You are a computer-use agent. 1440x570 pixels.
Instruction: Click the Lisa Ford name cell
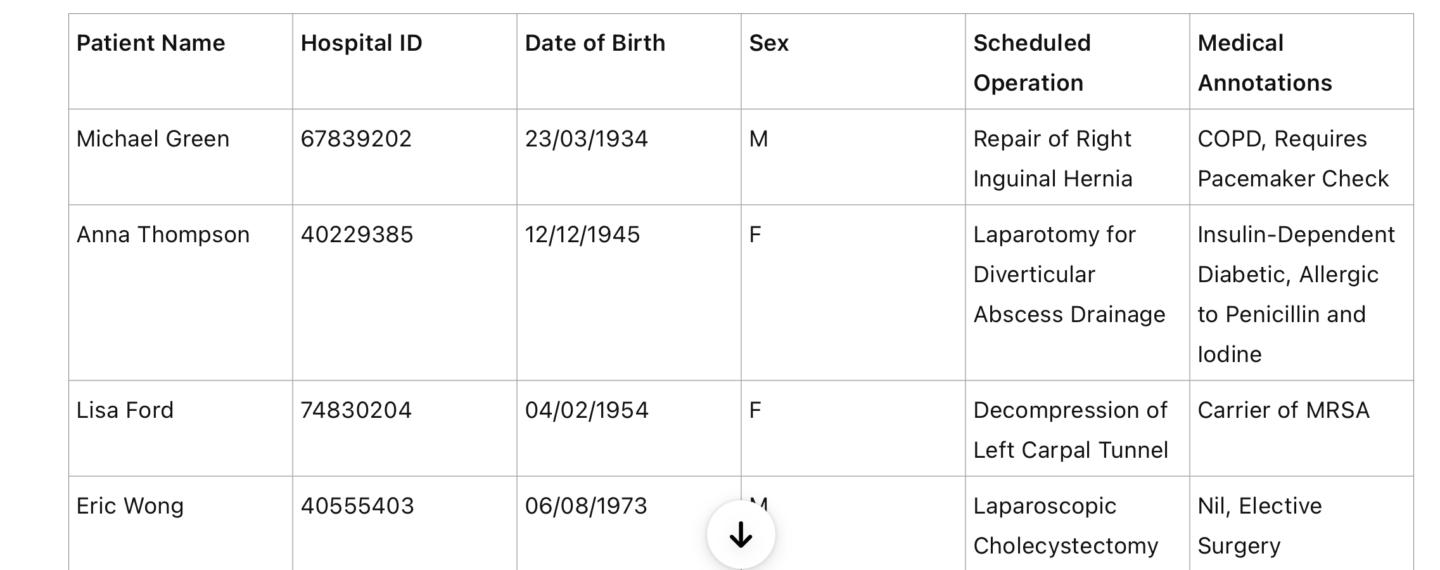125,411
